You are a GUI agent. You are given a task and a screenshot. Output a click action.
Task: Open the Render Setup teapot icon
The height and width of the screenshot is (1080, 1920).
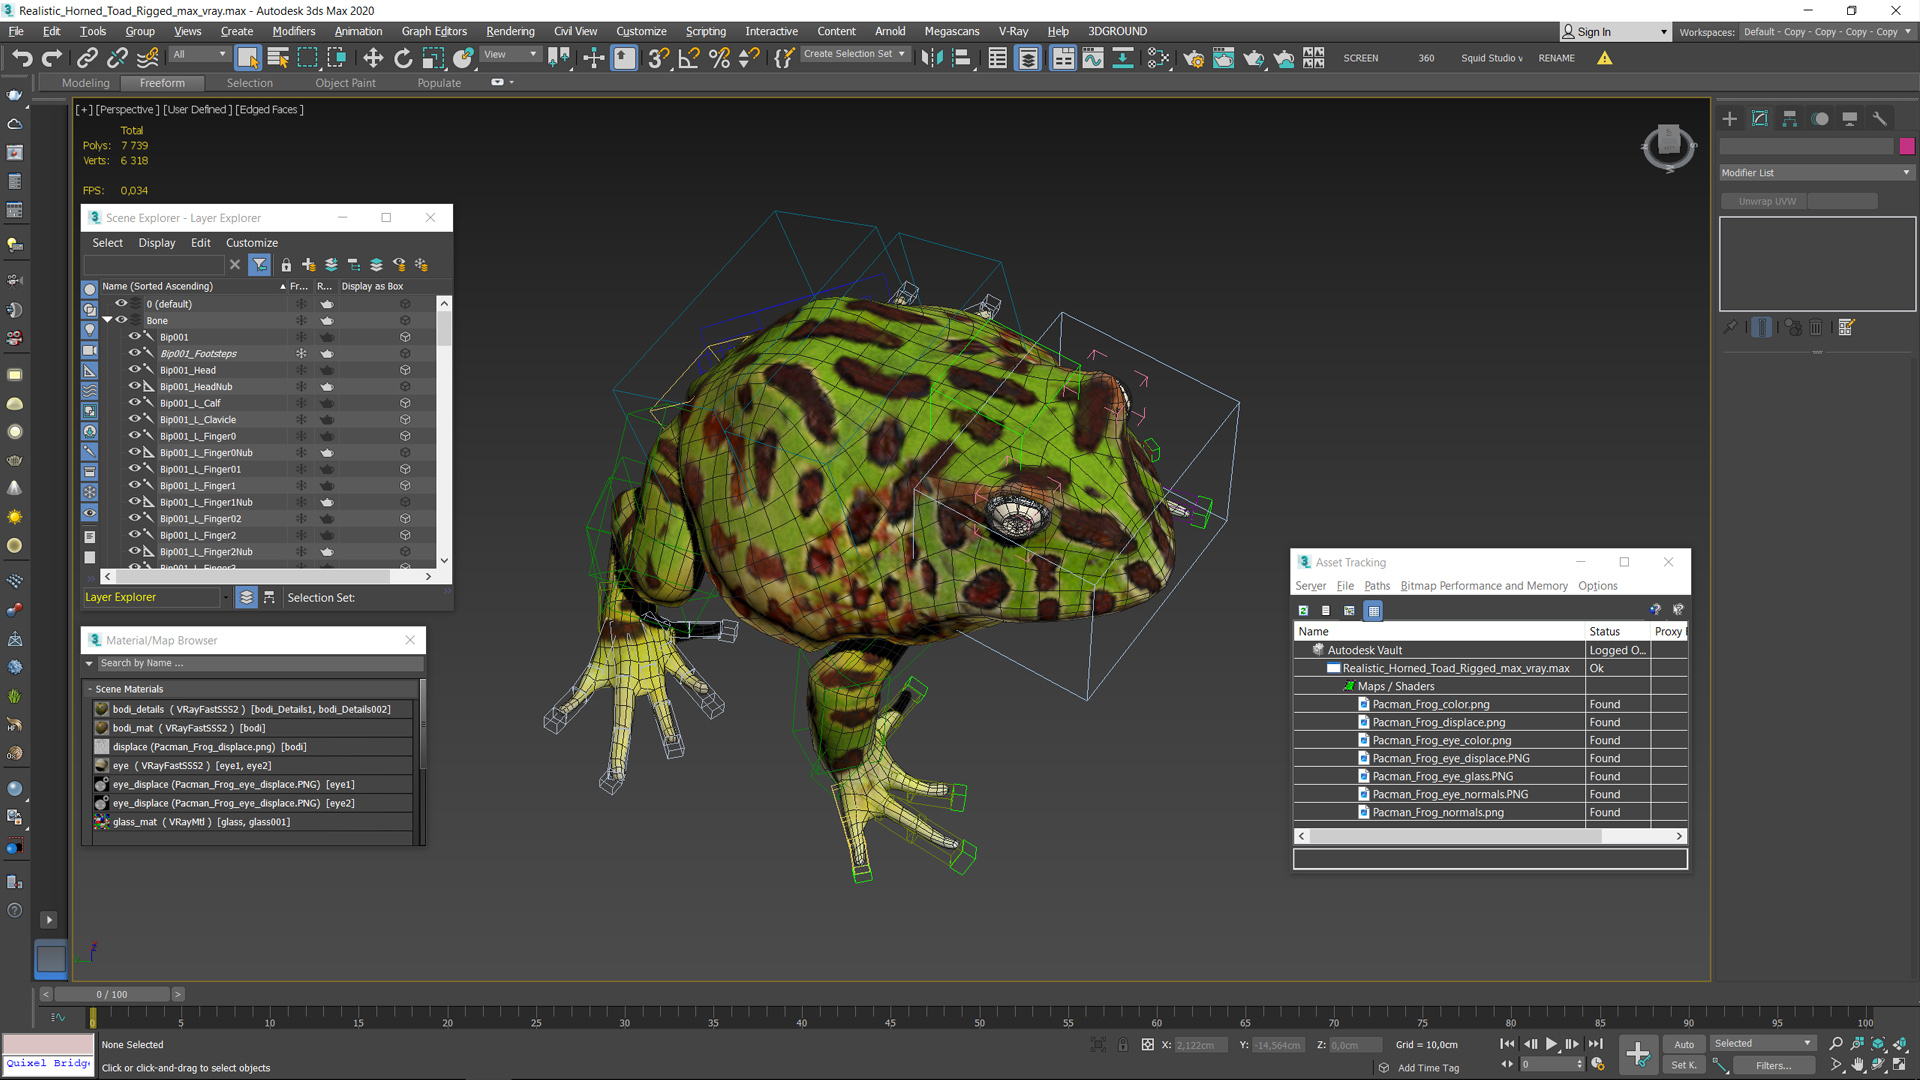(1193, 58)
